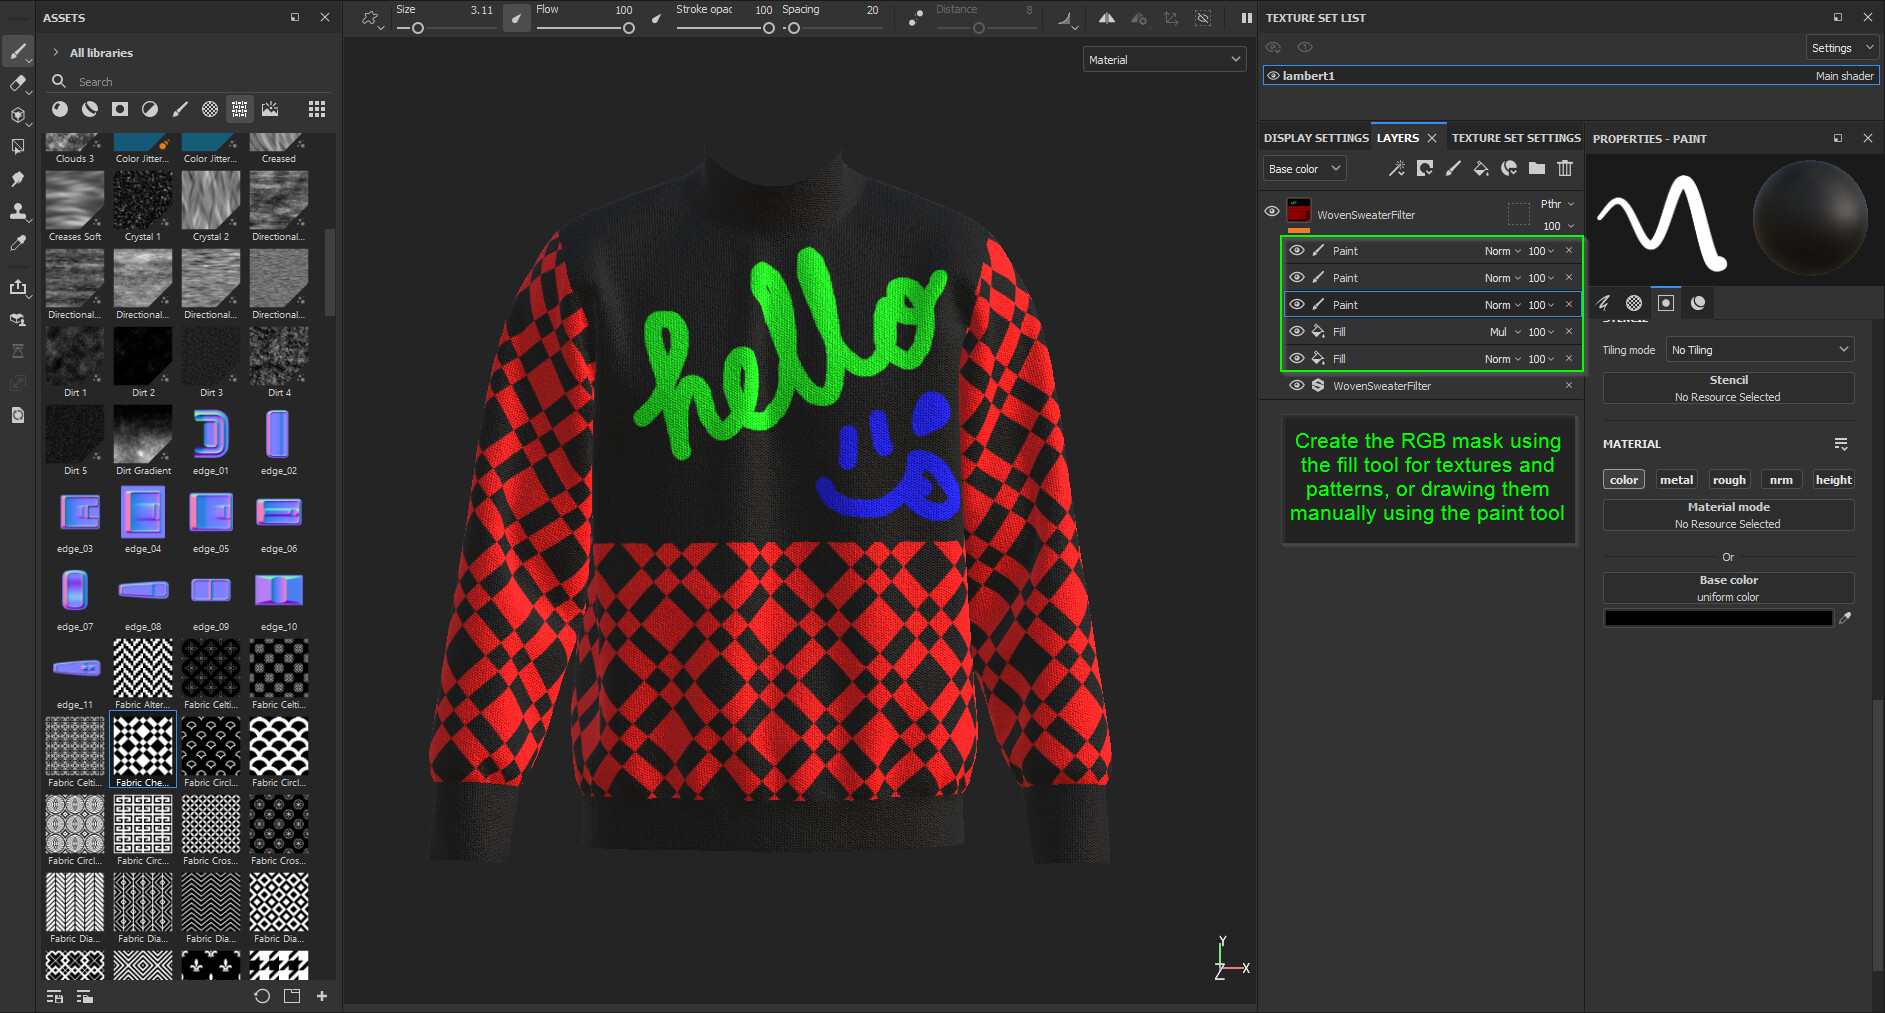Screen dimensions: 1885x1013
Task: Switch to the TEXTURE SET SETTINGS tab
Action: [1516, 138]
